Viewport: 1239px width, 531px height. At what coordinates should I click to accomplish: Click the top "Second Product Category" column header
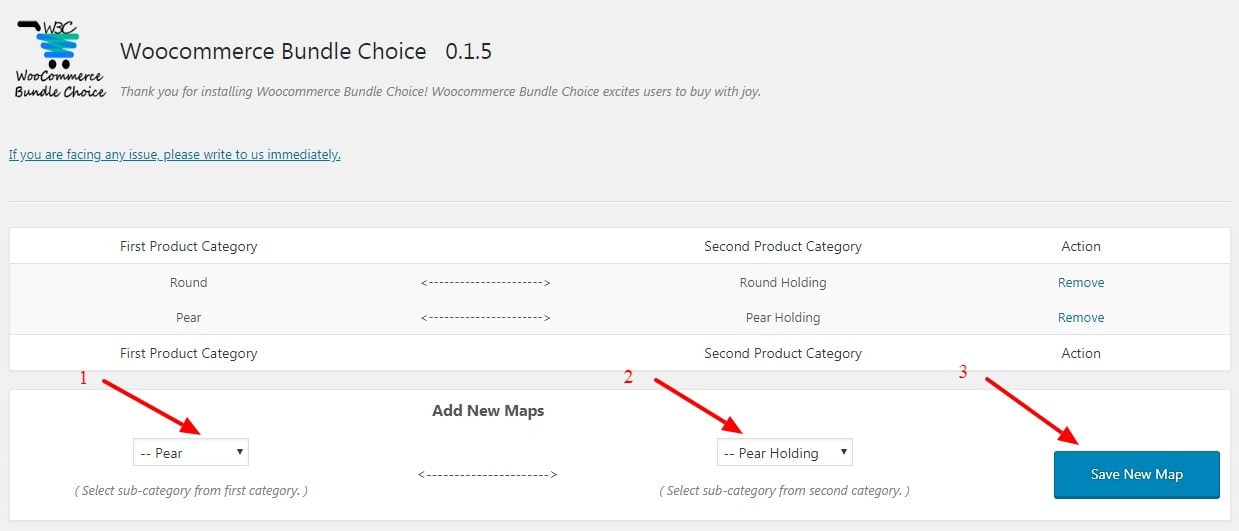click(783, 246)
